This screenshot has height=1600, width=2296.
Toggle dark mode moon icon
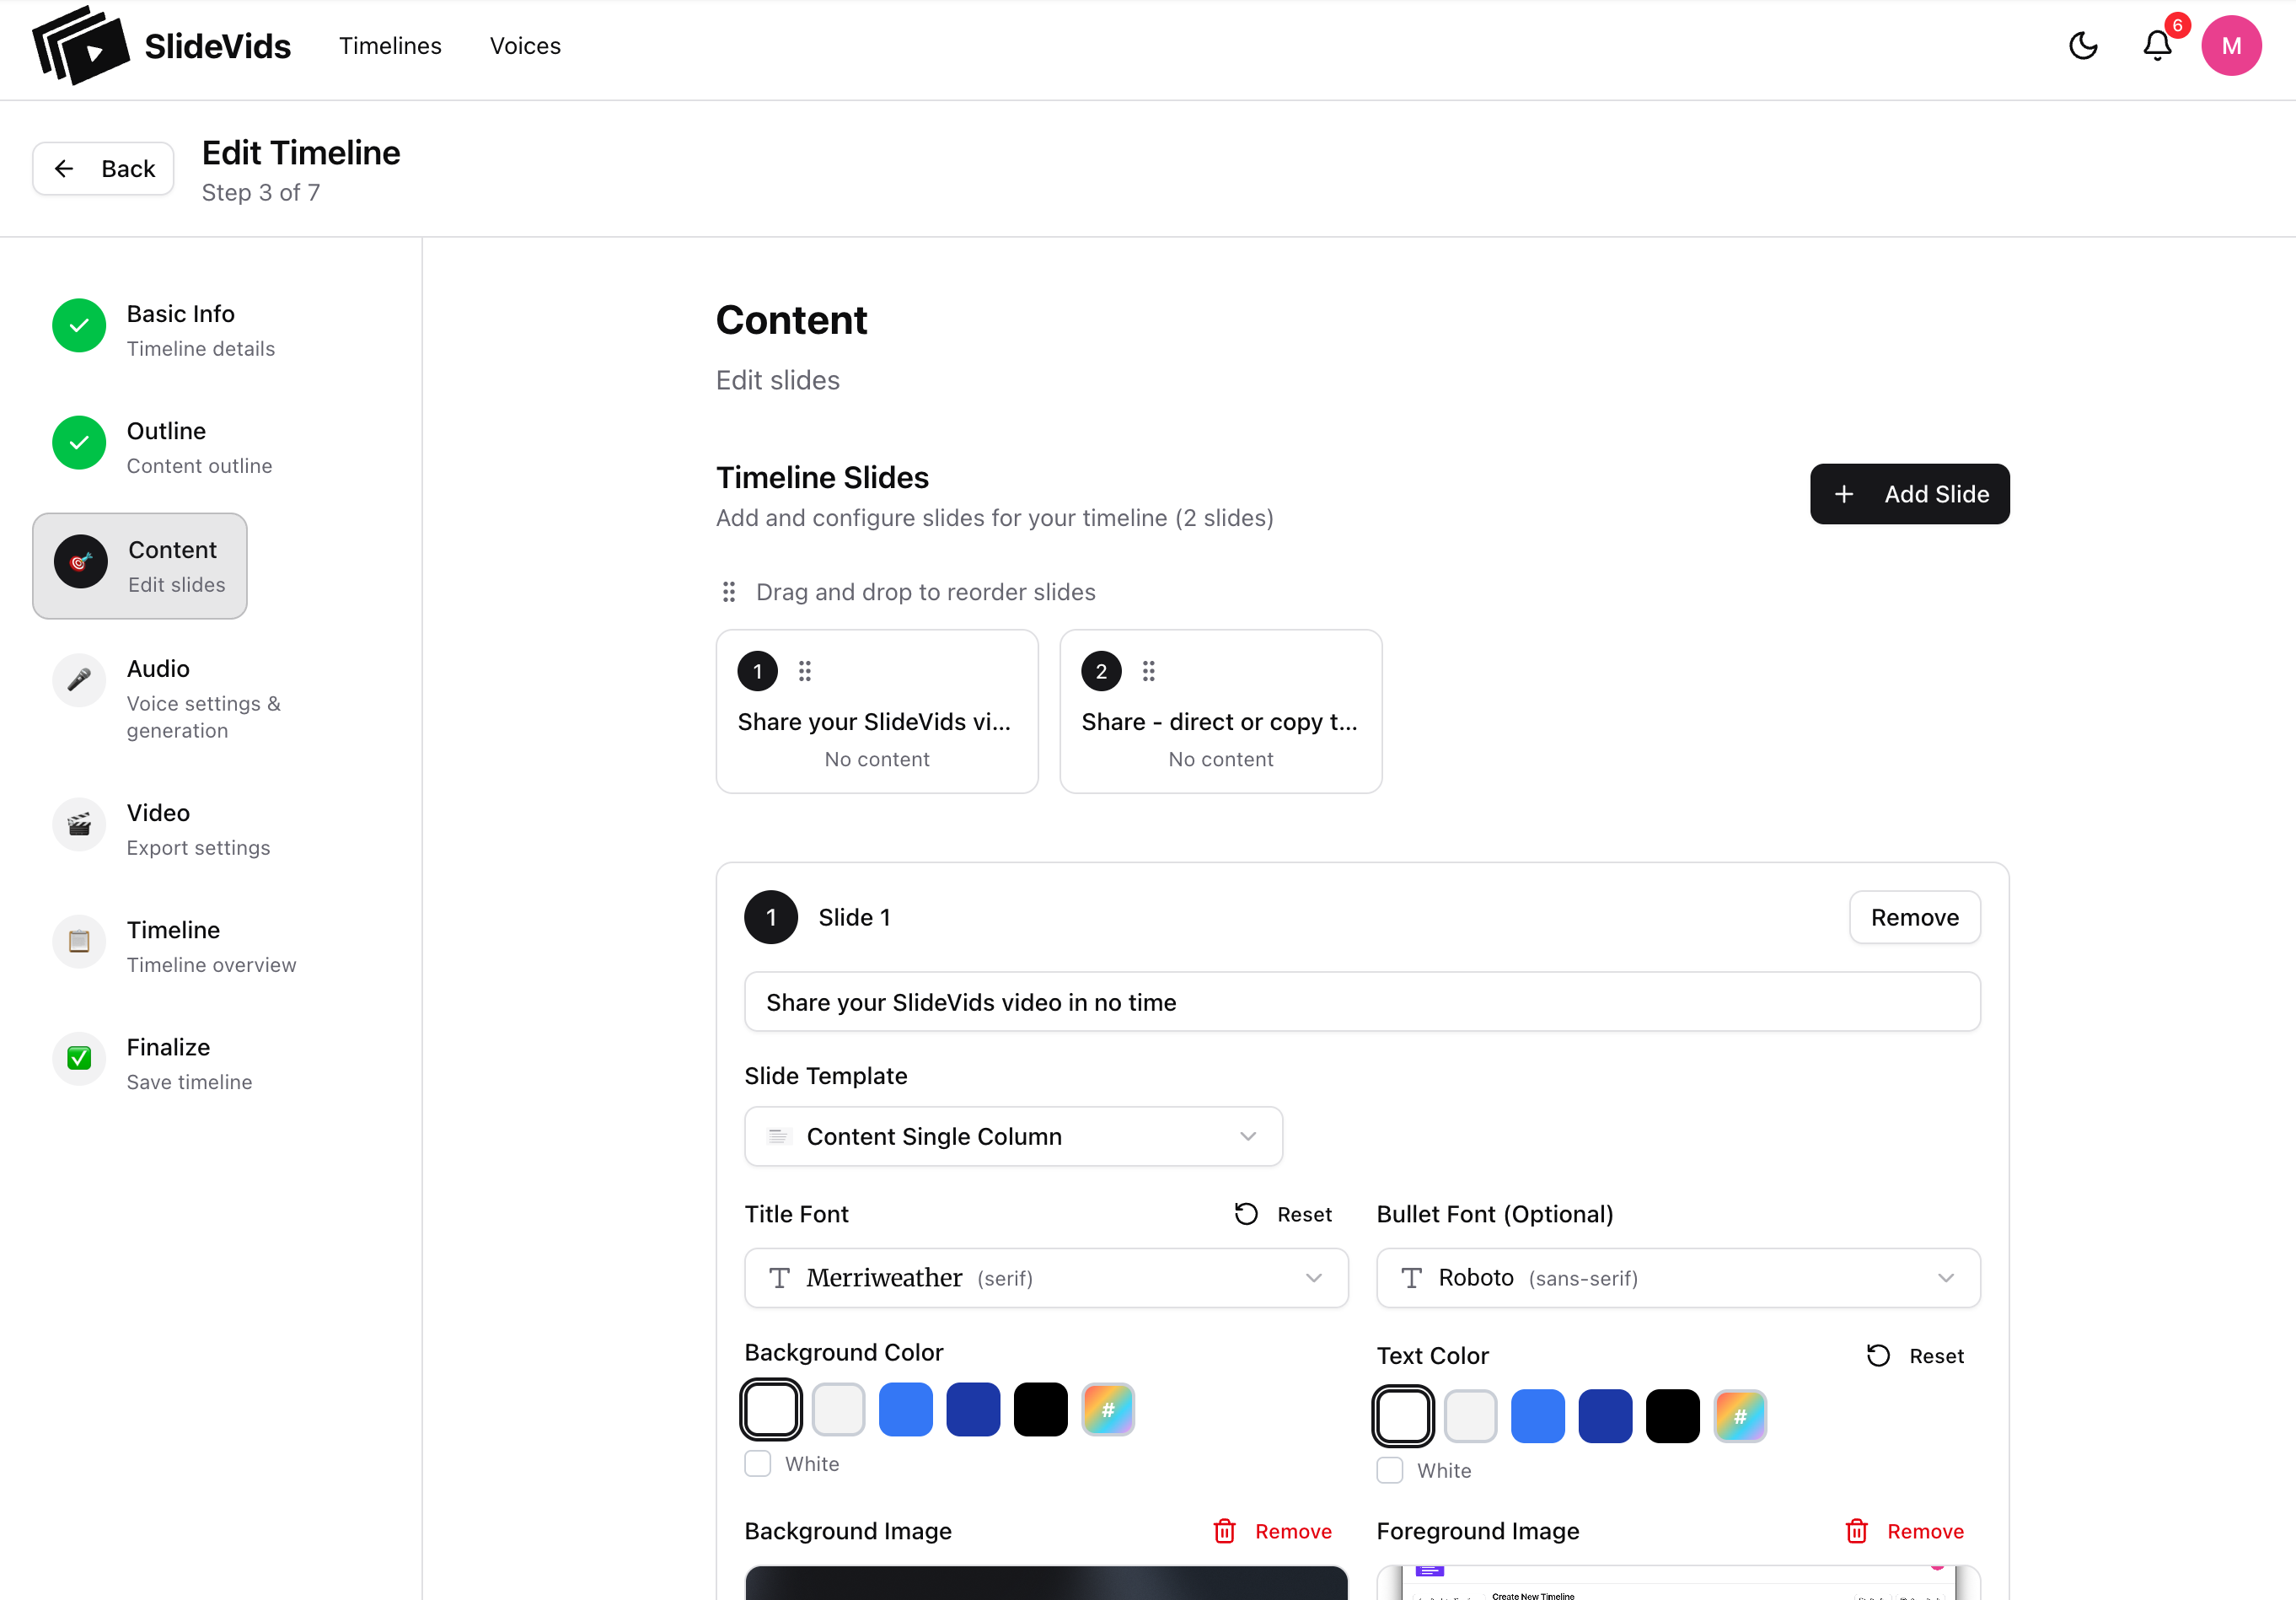click(x=2083, y=46)
